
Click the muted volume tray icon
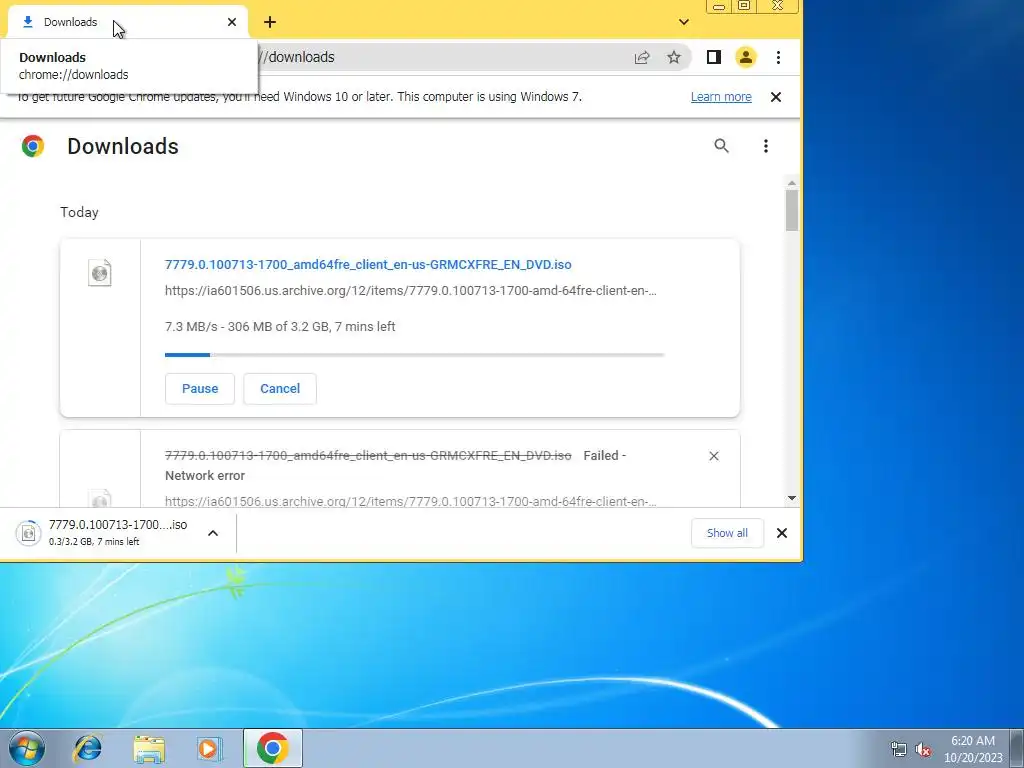(922, 749)
